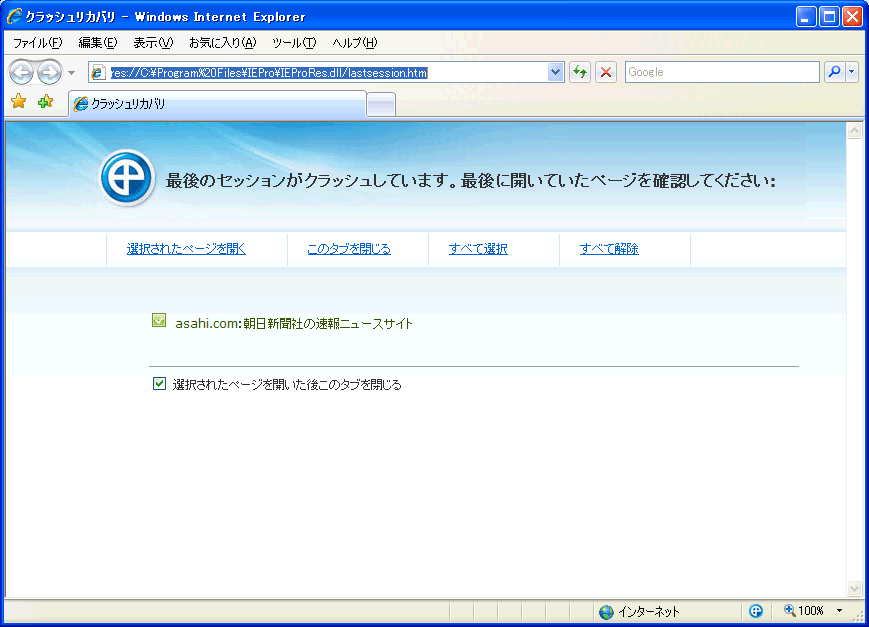Screen dimensions: 869x627
Task: Expand the address bar history dropdown
Action: click(555, 72)
